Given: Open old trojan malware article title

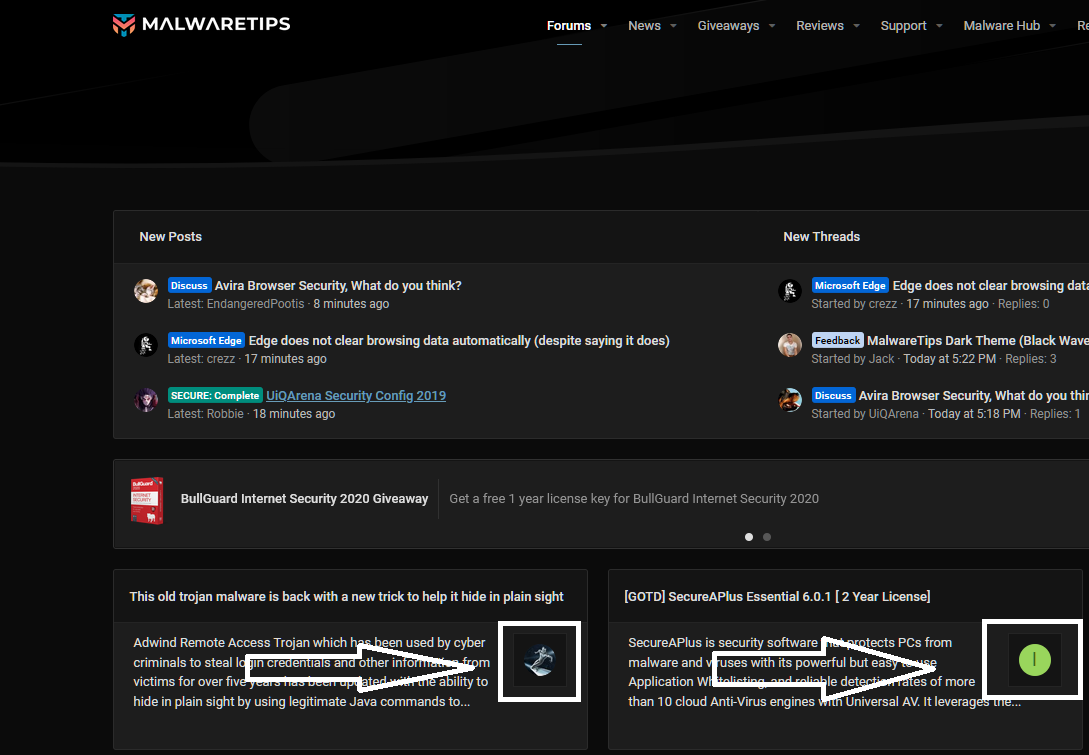Looking at the screenshot, I should click(346, 597).
